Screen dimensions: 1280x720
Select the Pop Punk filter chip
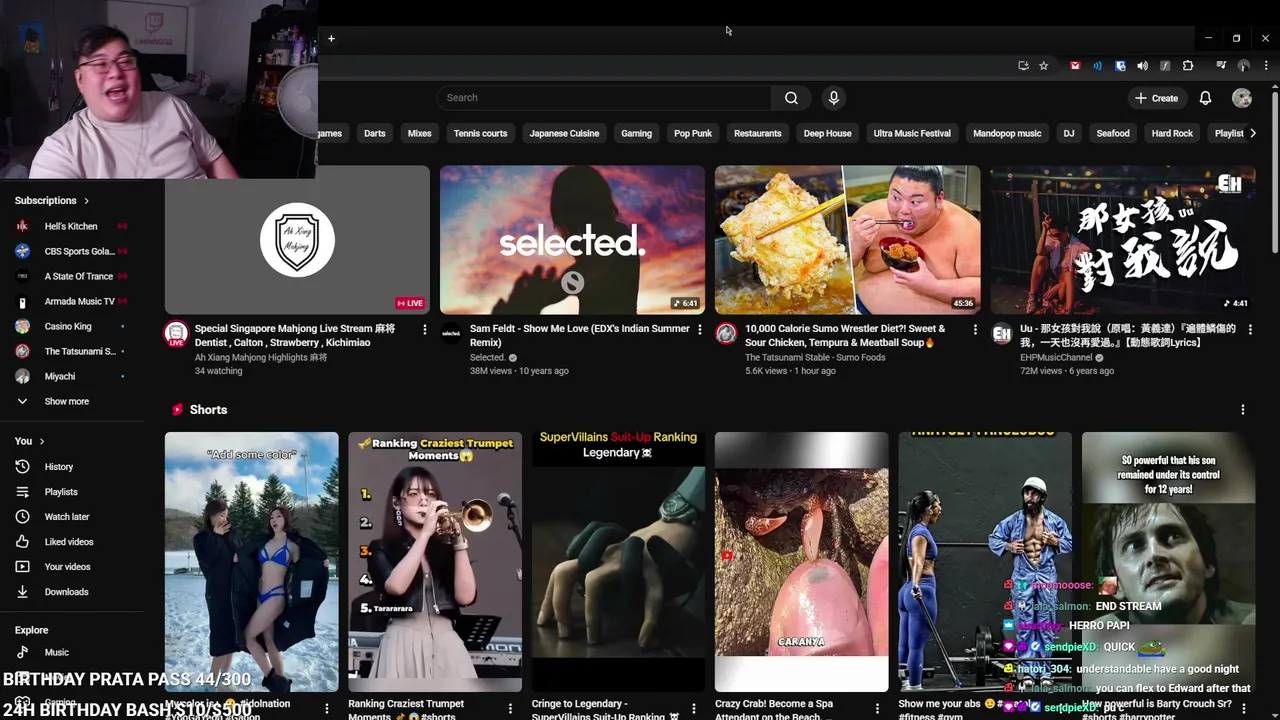click(x=693, y=133)
